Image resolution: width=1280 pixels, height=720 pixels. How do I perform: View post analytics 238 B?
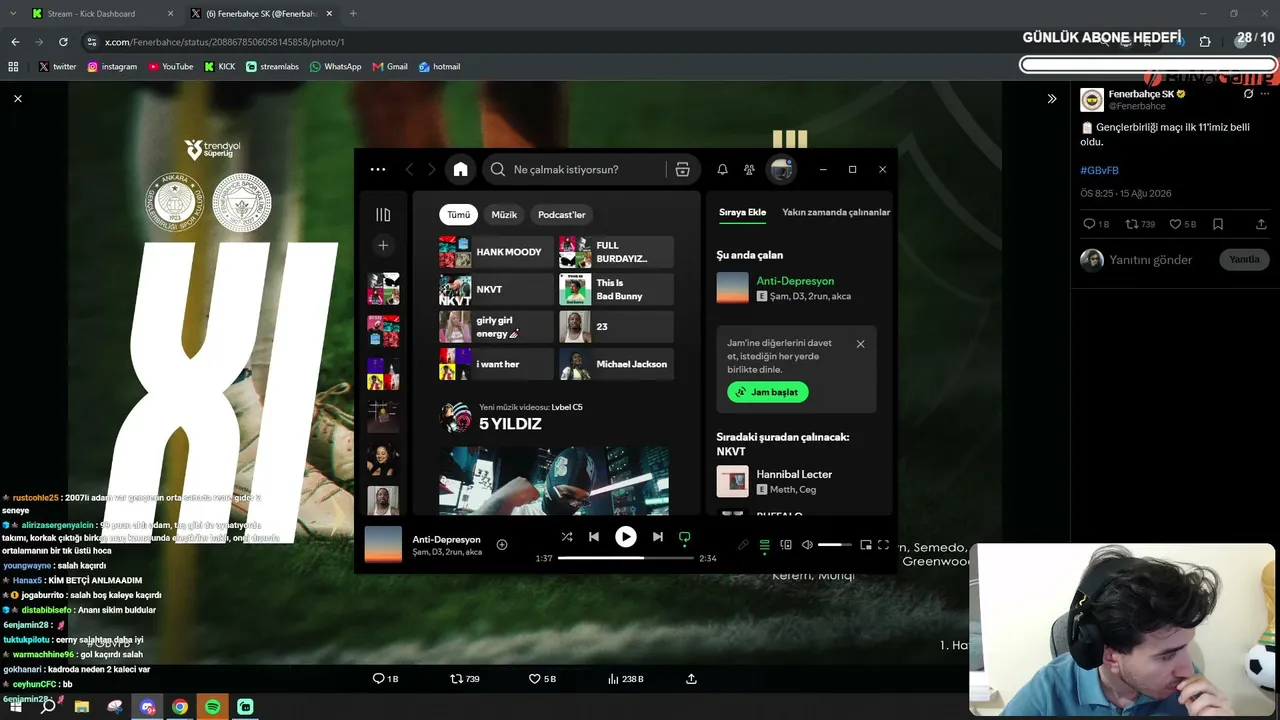[626, 679]
